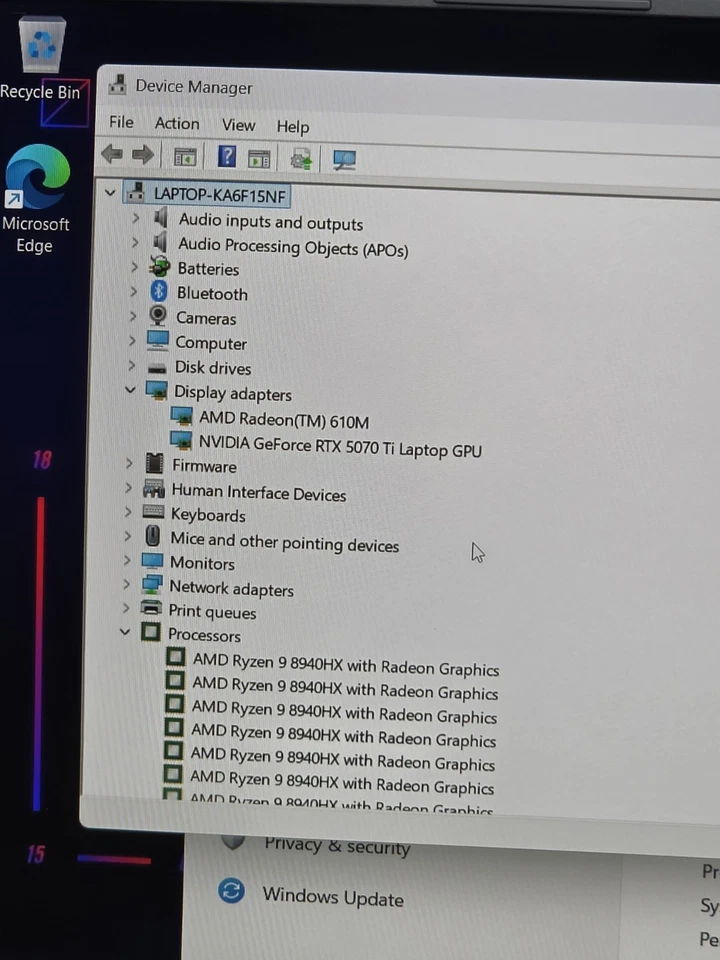
Task: Expand Audio inputs and outputs chevron
Action: (136, 217)
